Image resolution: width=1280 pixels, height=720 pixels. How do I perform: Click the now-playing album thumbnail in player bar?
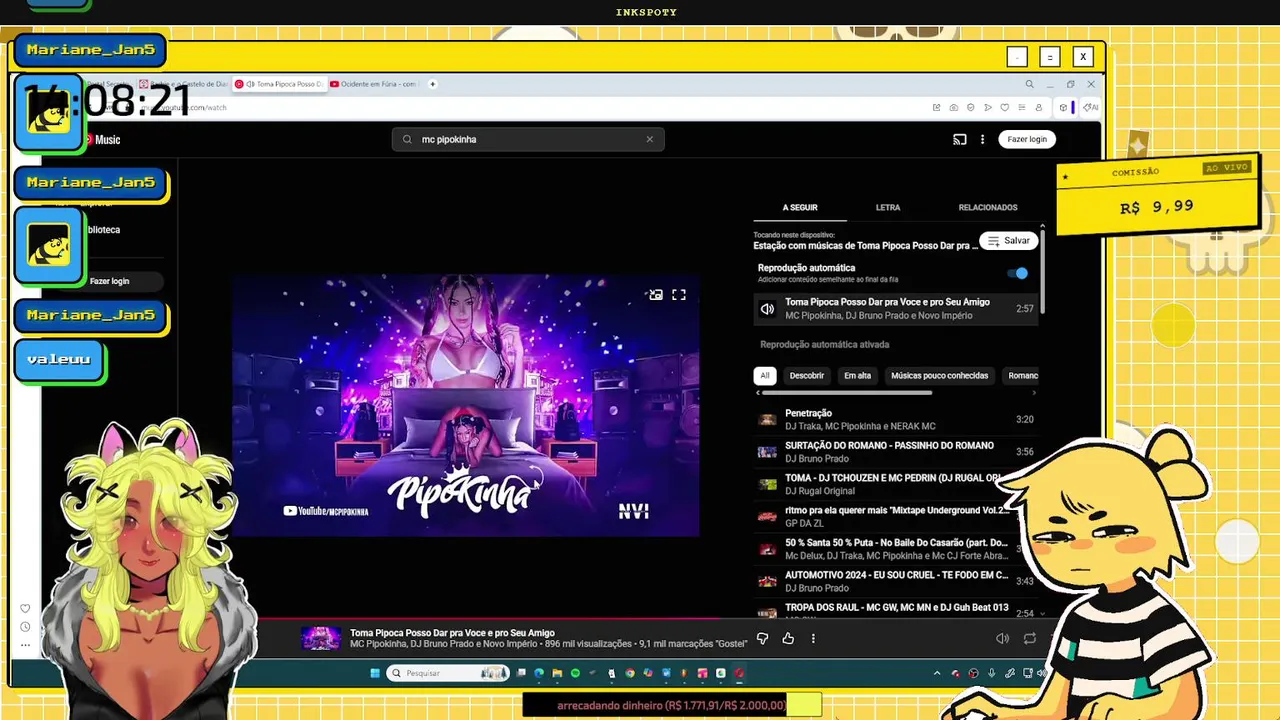(x=321, y=638)
